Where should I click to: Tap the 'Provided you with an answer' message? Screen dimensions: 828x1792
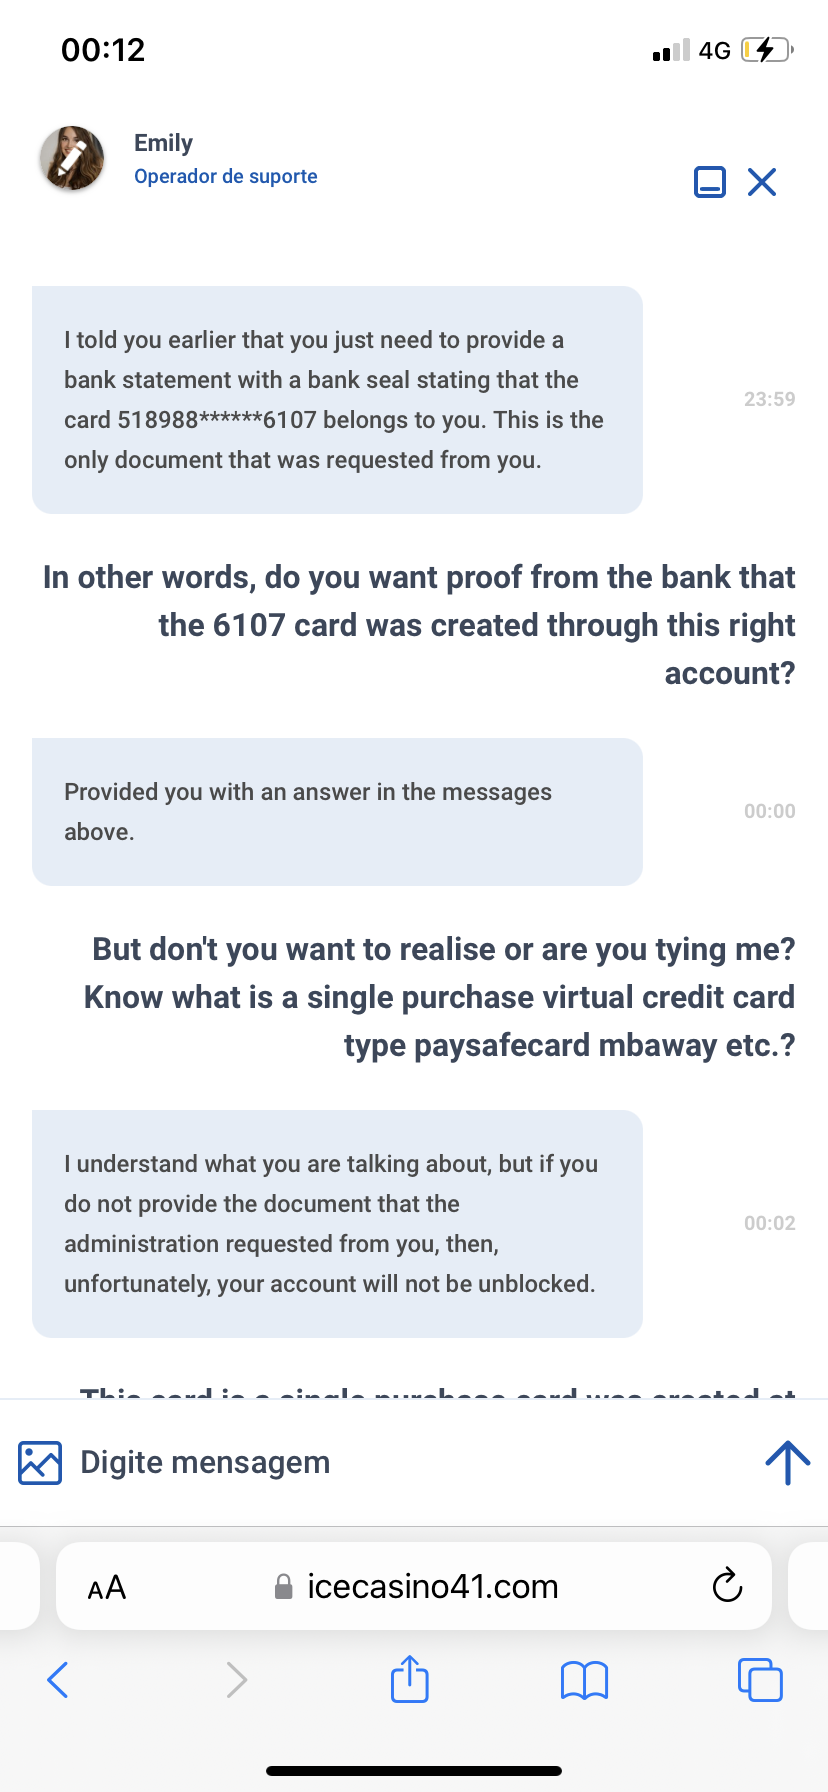(x=337, y=812)
